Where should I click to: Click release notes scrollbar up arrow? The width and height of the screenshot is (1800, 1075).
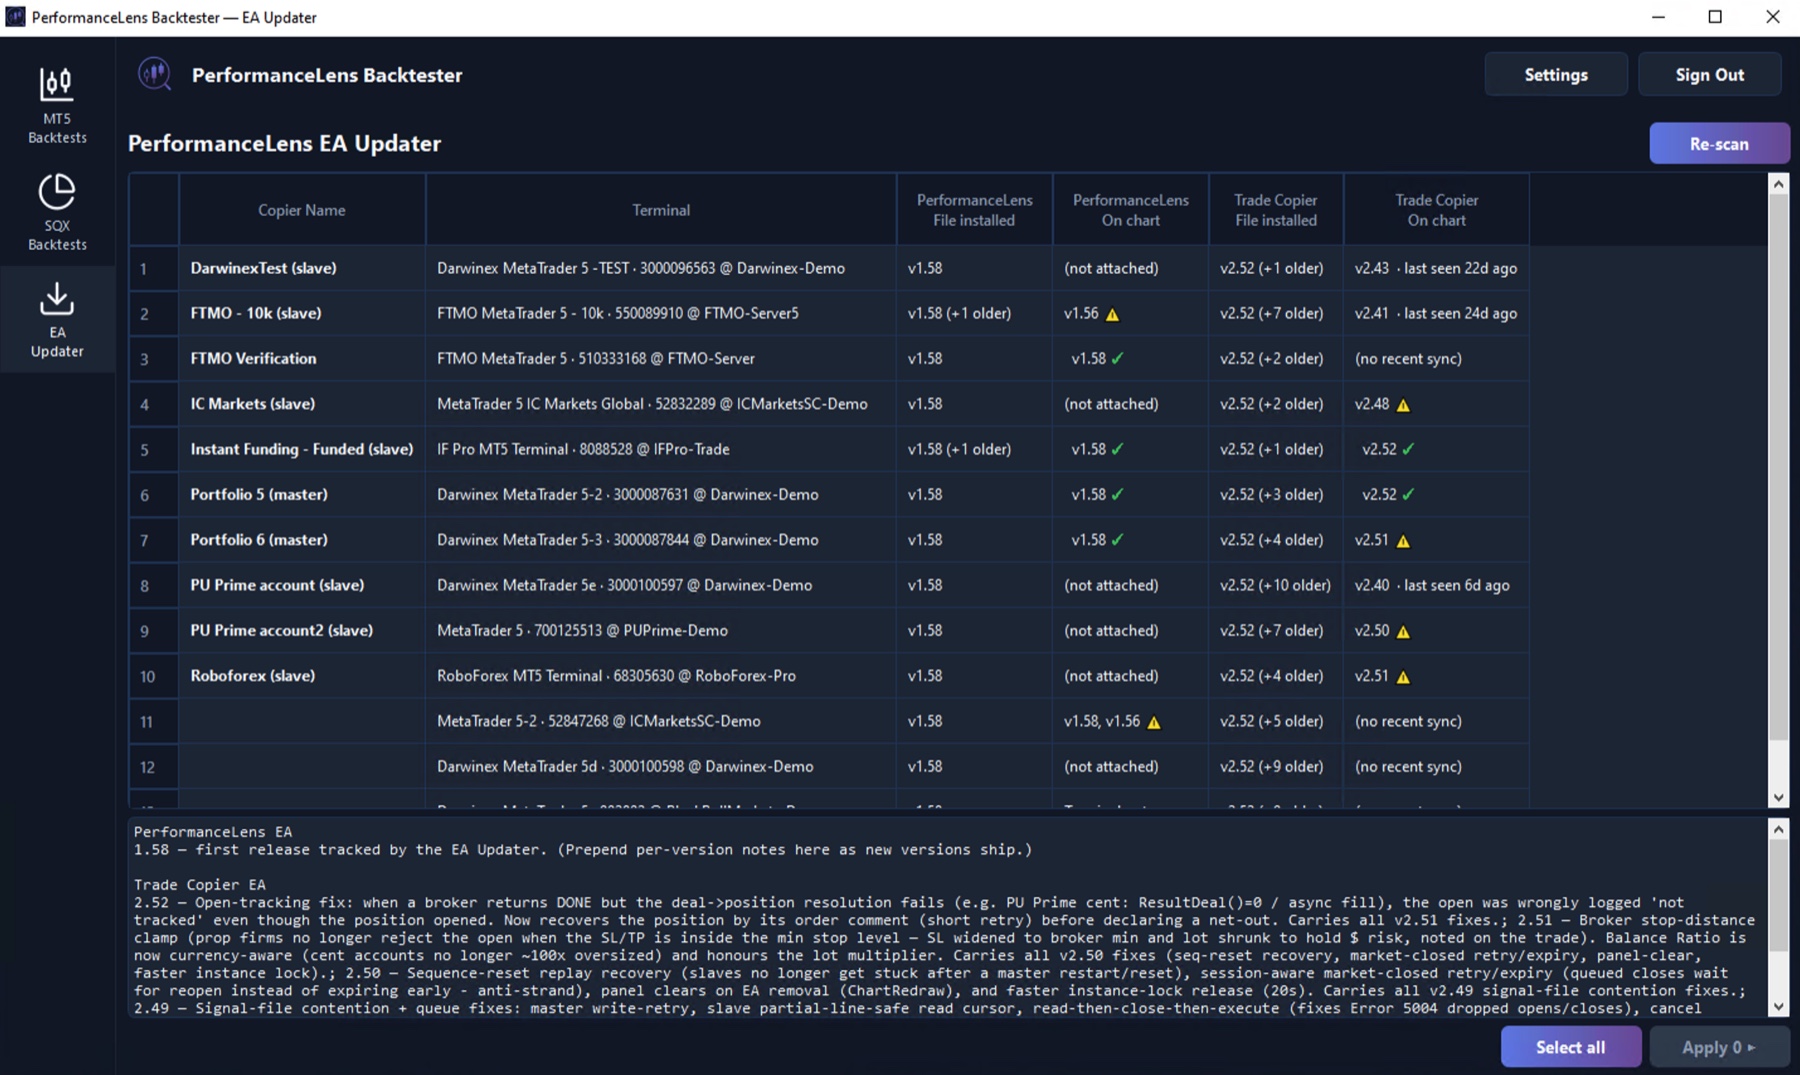(1778, 829)
